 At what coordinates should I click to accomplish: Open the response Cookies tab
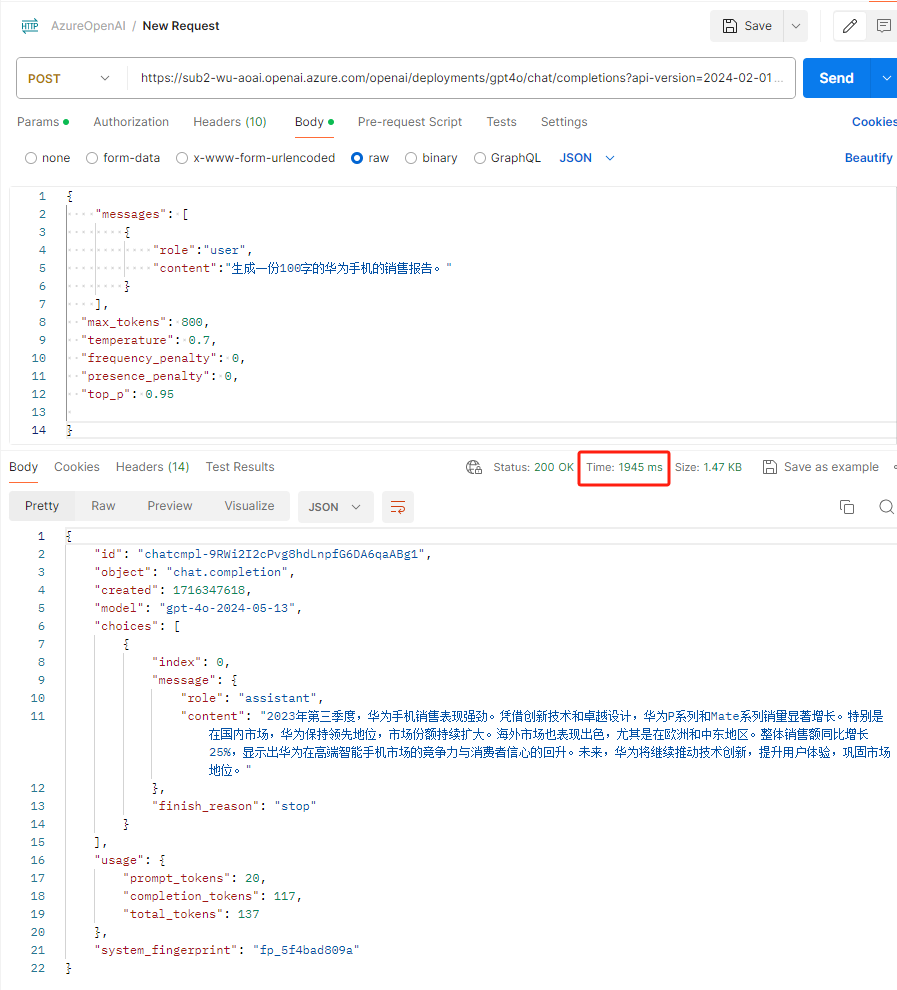(77, 467)
